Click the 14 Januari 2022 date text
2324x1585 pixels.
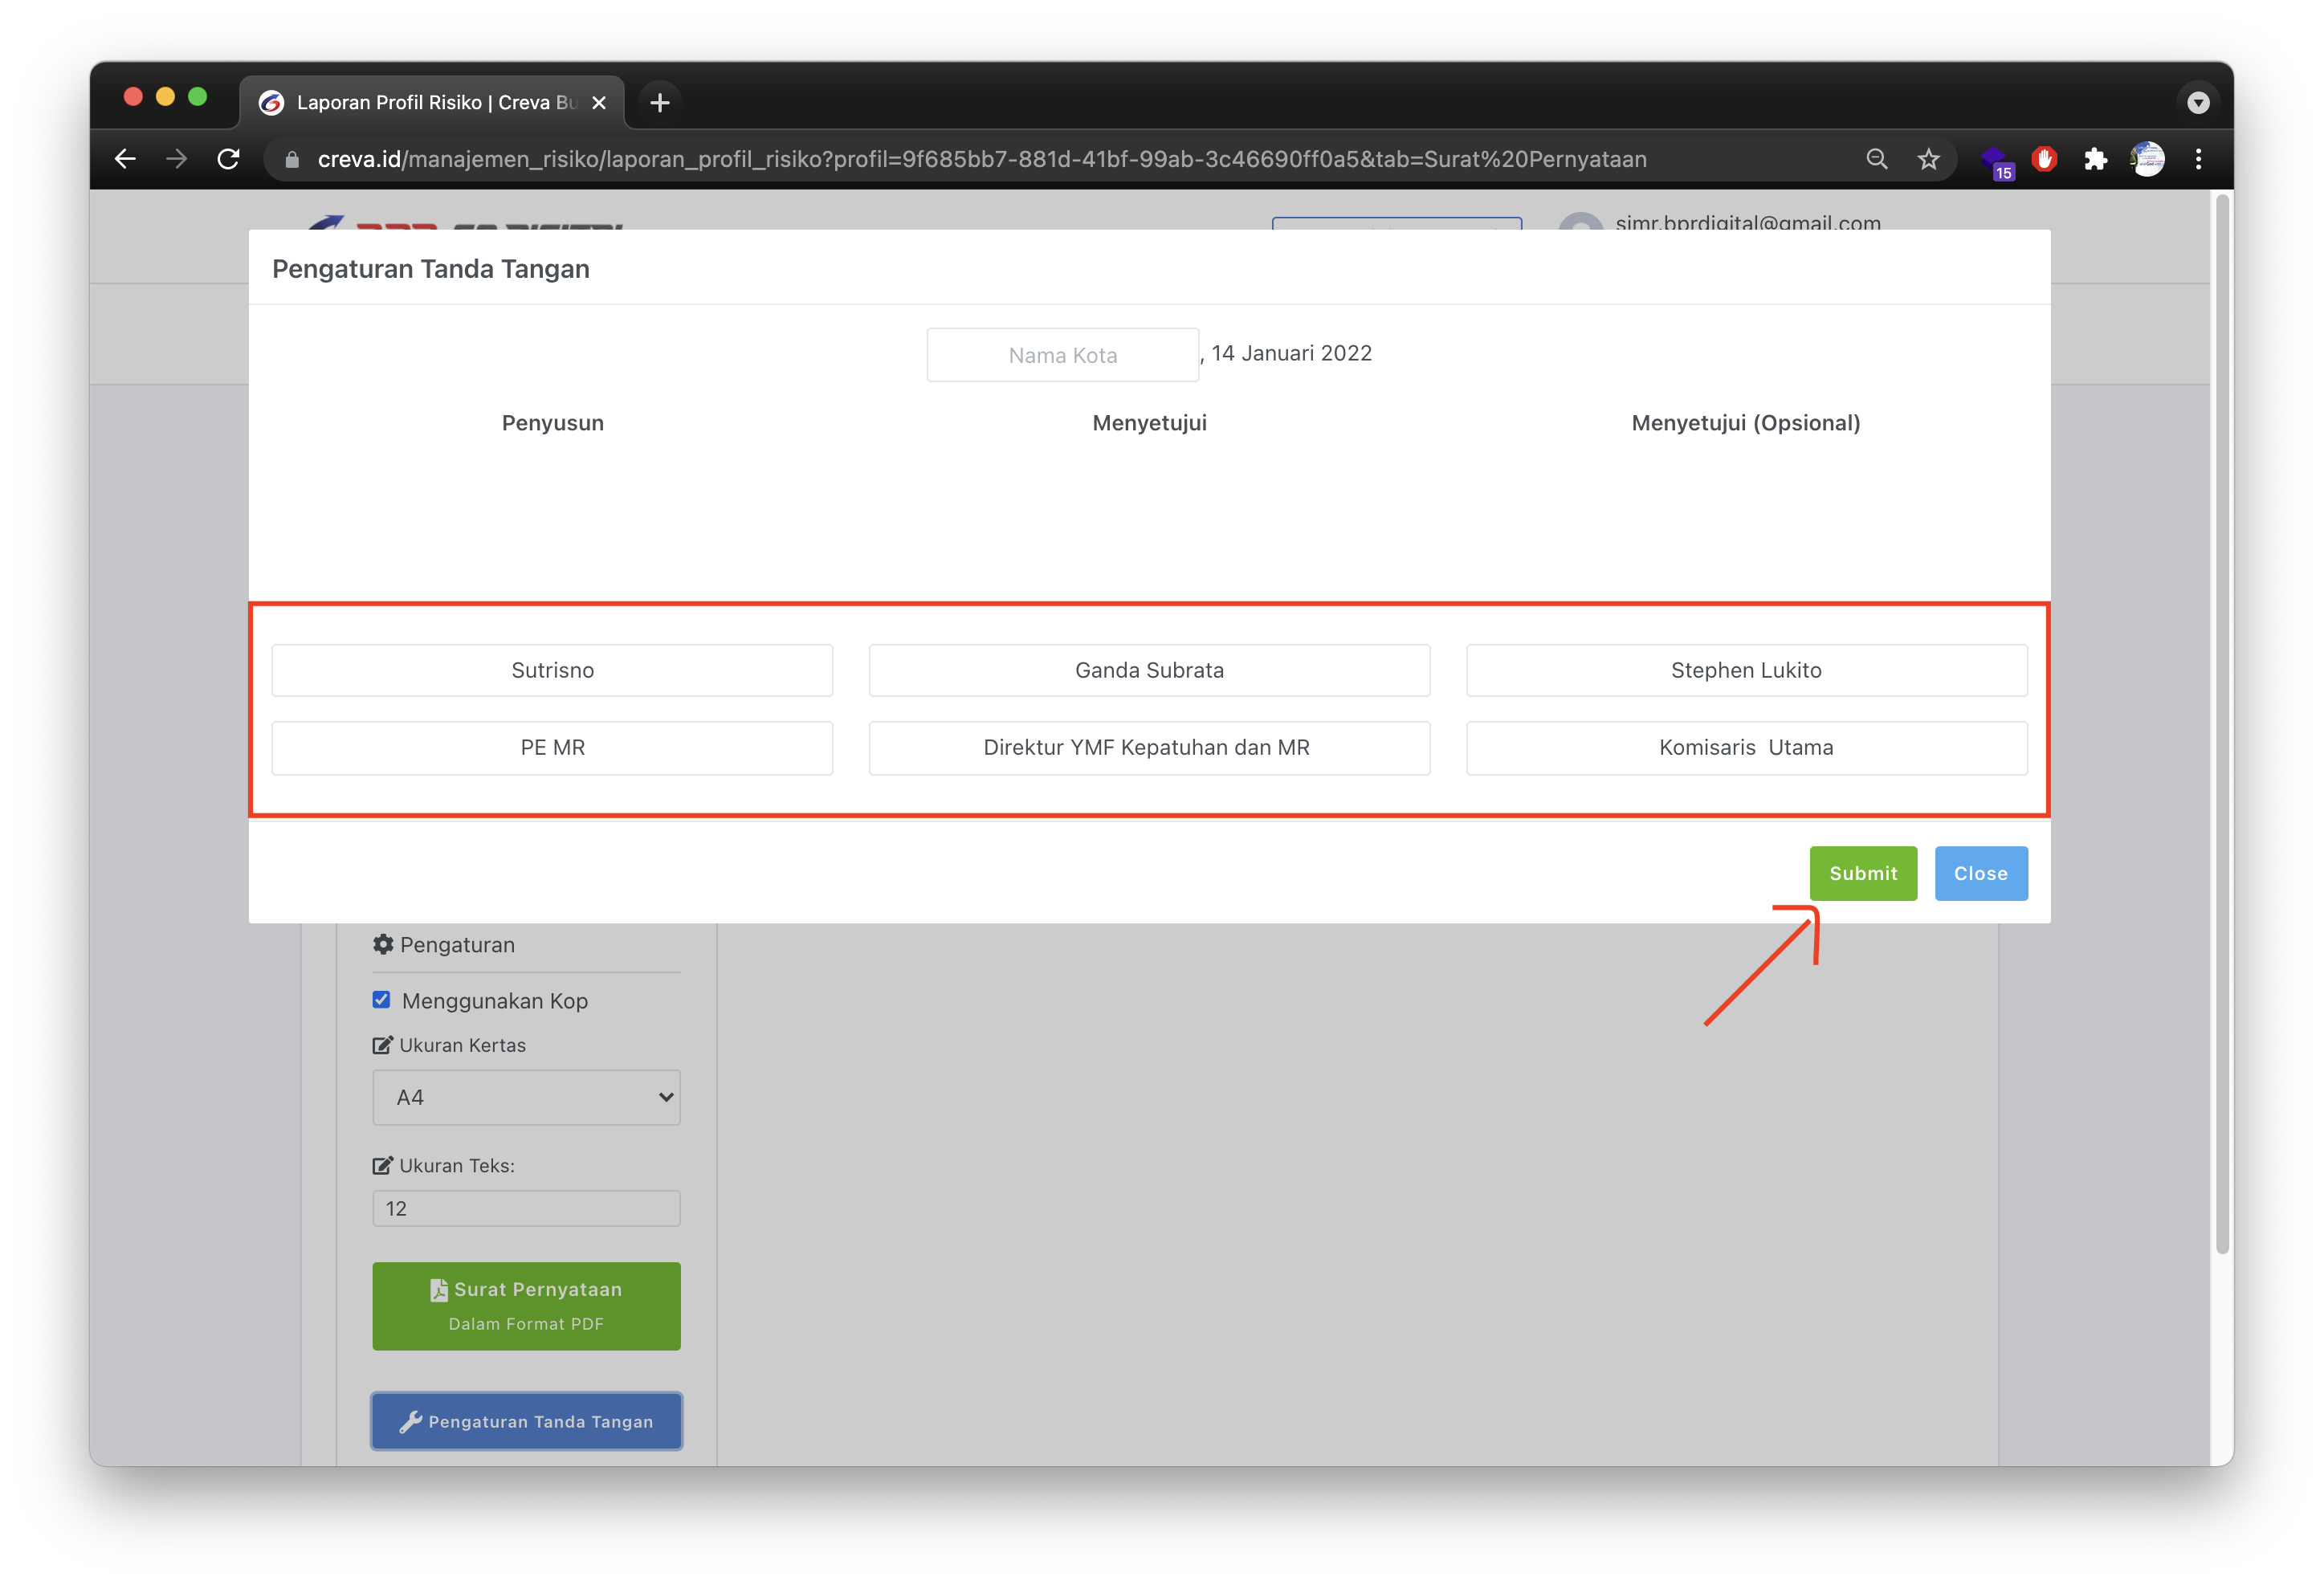point(1291,353)
